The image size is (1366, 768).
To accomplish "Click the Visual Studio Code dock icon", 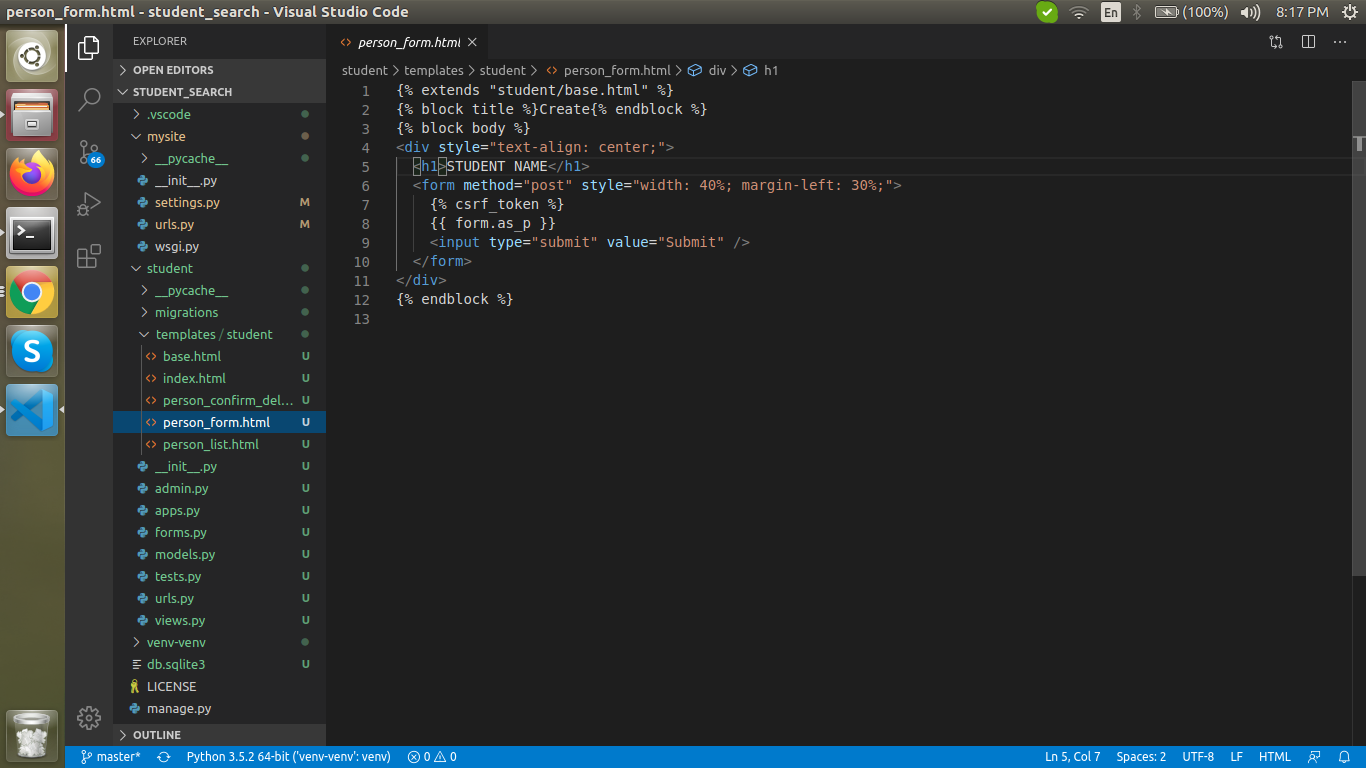I will 33,410.
